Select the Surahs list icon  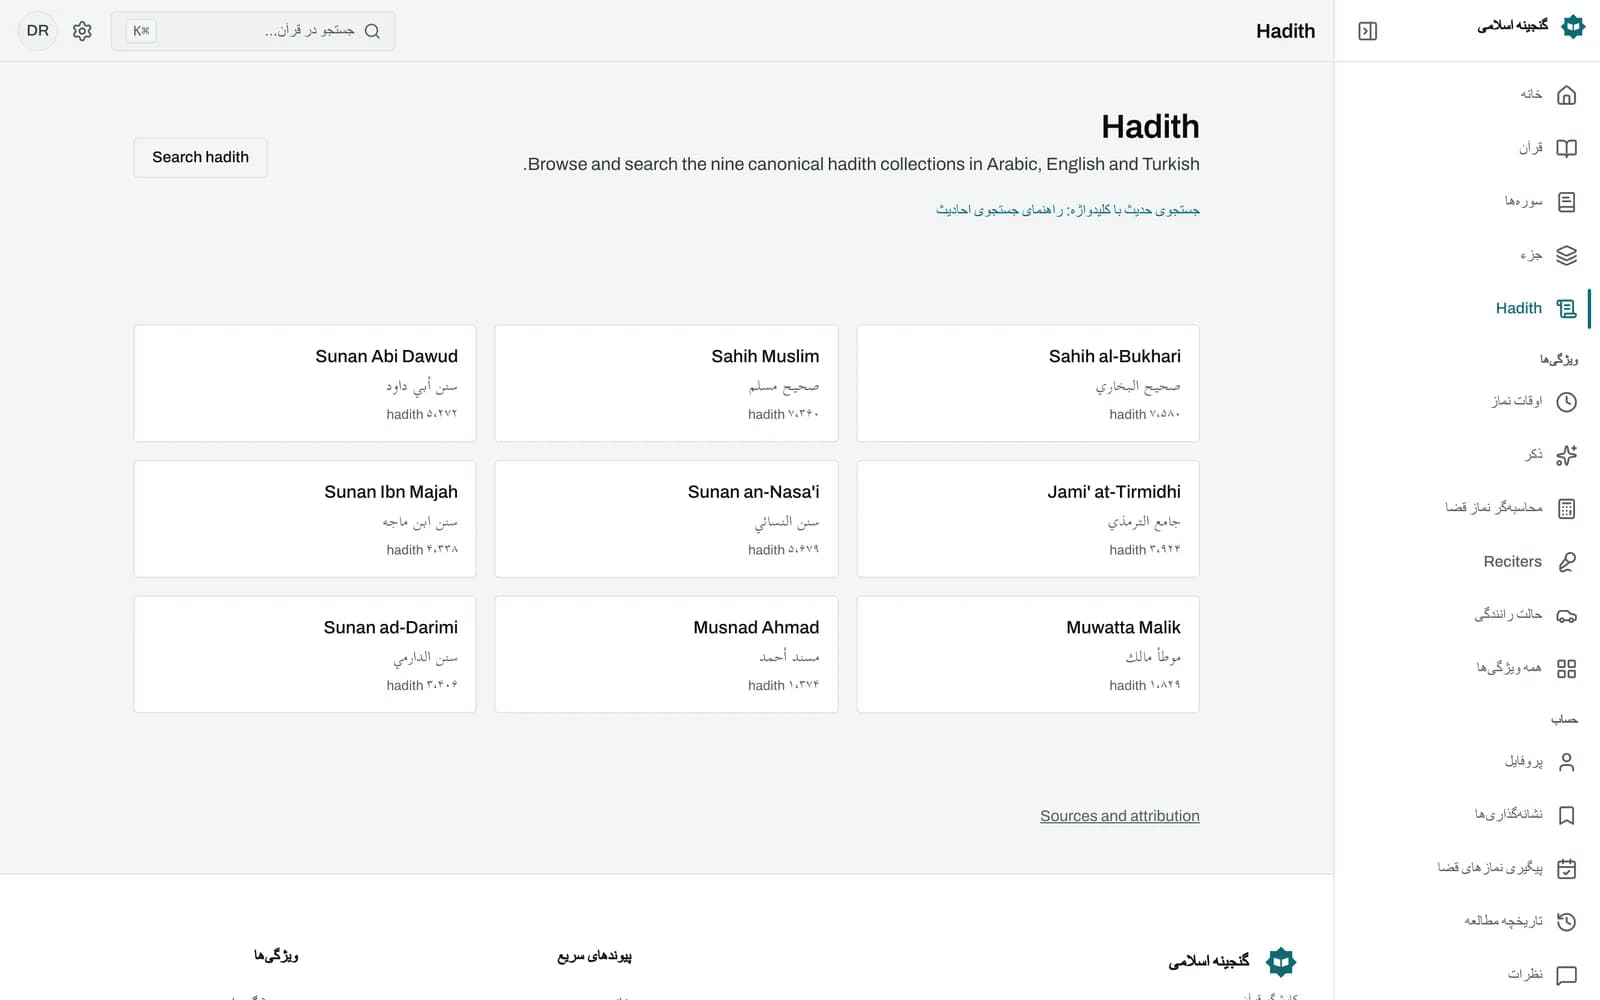(x=1566, y=202)
